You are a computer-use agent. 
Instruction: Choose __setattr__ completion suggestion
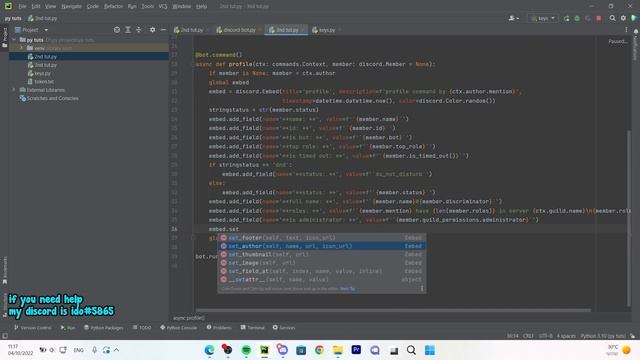coord(322,280)
